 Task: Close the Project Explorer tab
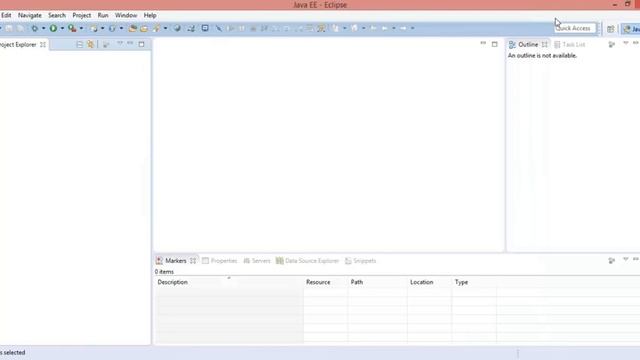(43, 44)
